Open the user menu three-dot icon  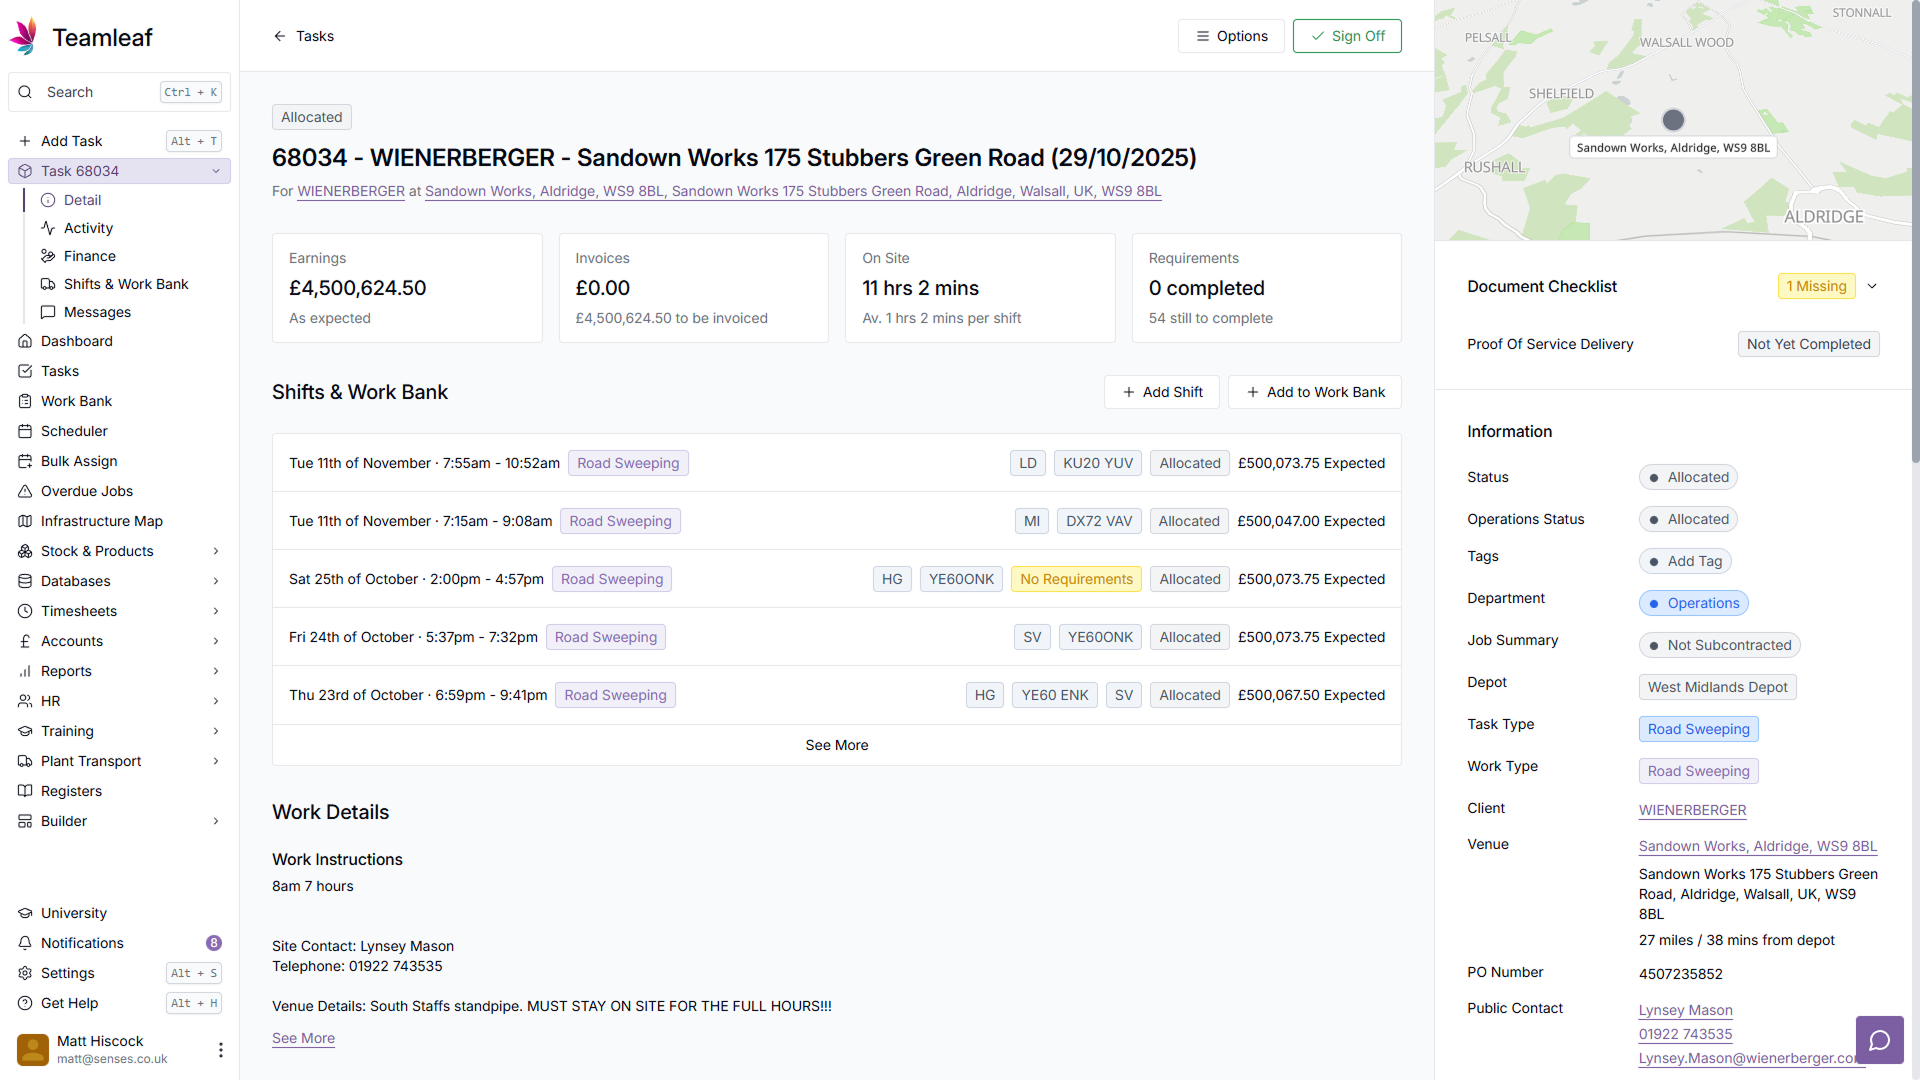[x=220, y=1050]
